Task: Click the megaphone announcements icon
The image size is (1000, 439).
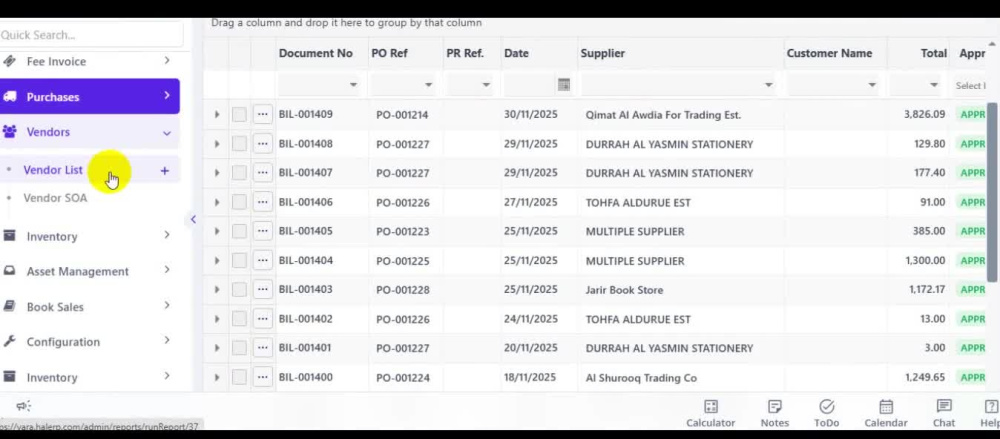Action: click(x=24, y=406)
